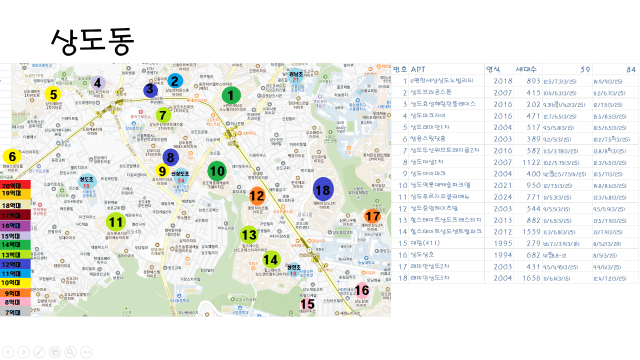The height and width of the screenshot is (360, 640).
Task: Go to the previous slide with arrow control
Action: [x=8, y=352]
